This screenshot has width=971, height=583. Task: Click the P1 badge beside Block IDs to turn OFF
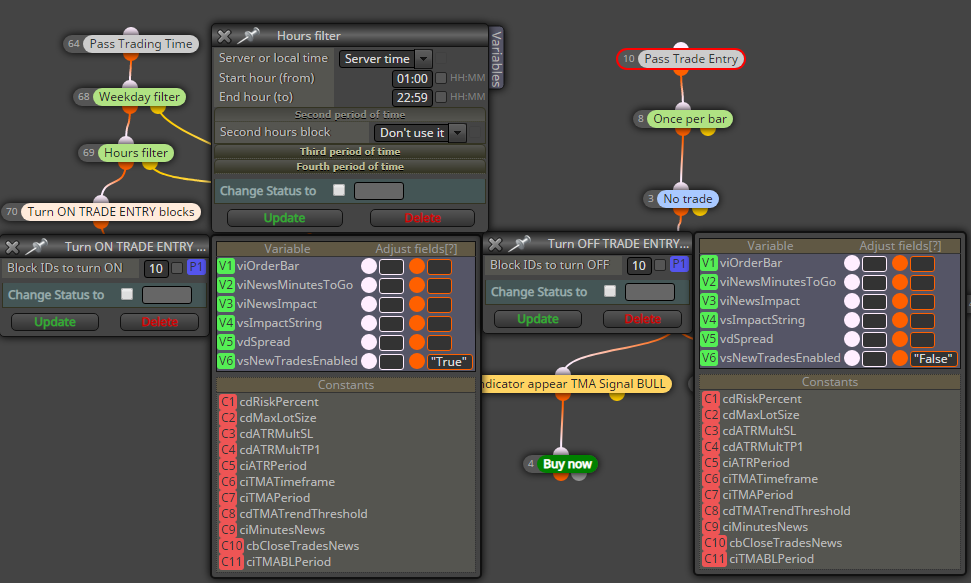pyautogui.click(x=679, y=265)
